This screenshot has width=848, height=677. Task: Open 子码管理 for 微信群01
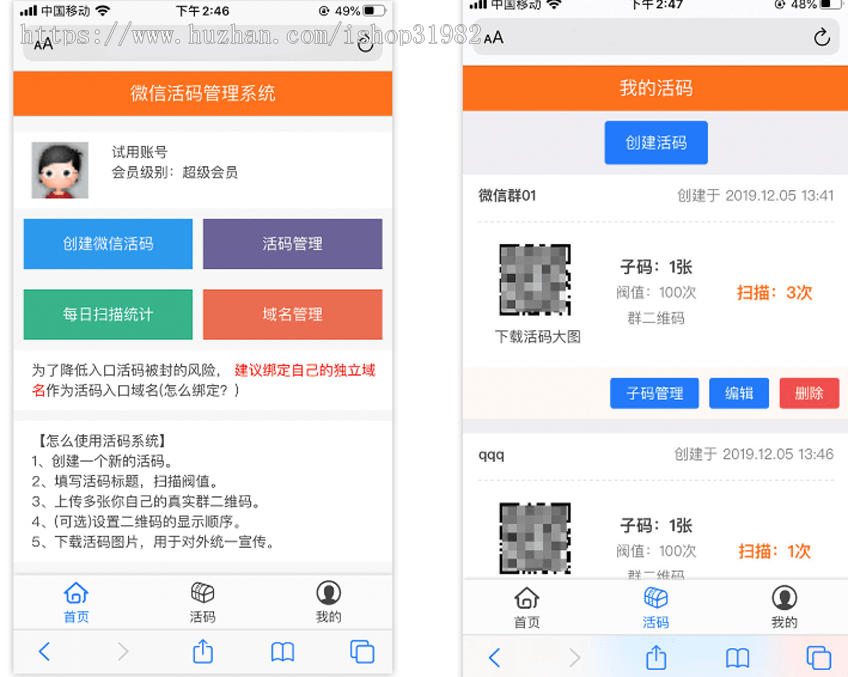click(655, 393)
